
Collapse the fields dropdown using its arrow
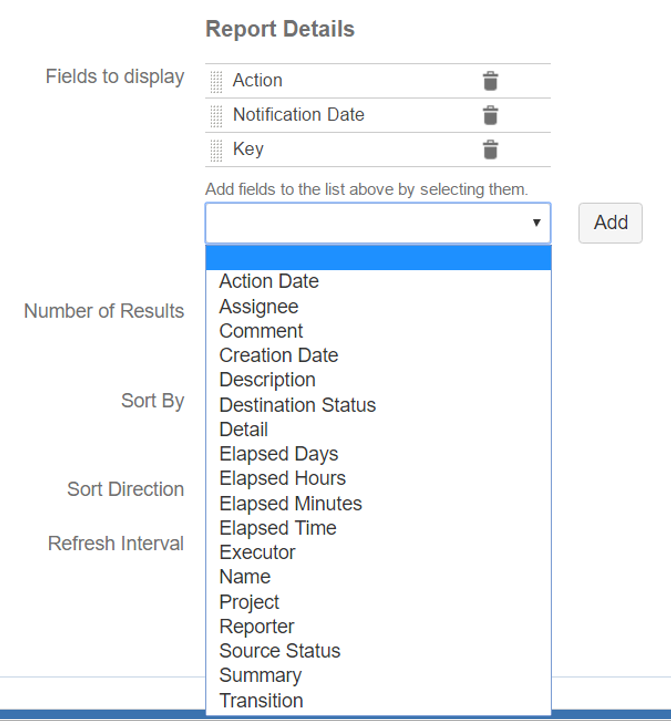pos(536,223)
